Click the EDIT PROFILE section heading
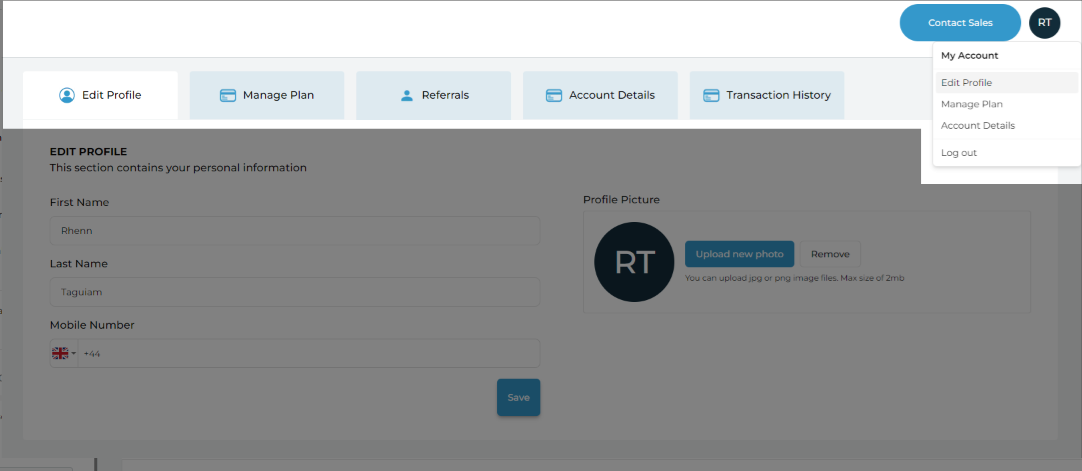 88,152
